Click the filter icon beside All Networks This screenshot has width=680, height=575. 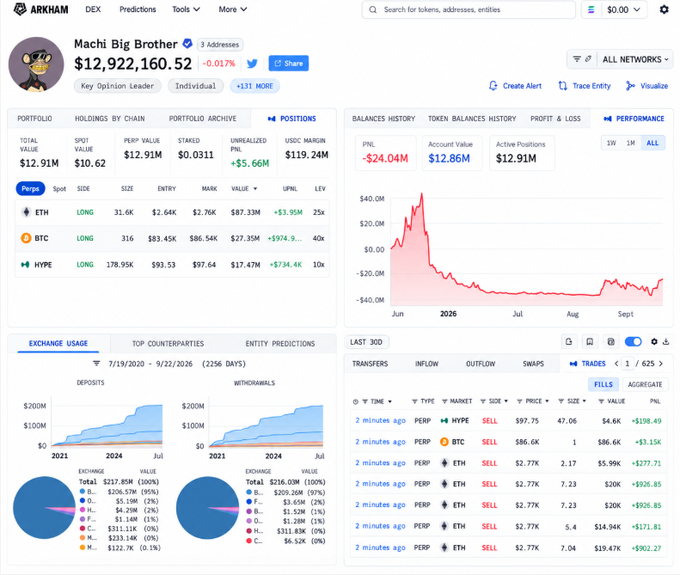(x=577, y=59)
